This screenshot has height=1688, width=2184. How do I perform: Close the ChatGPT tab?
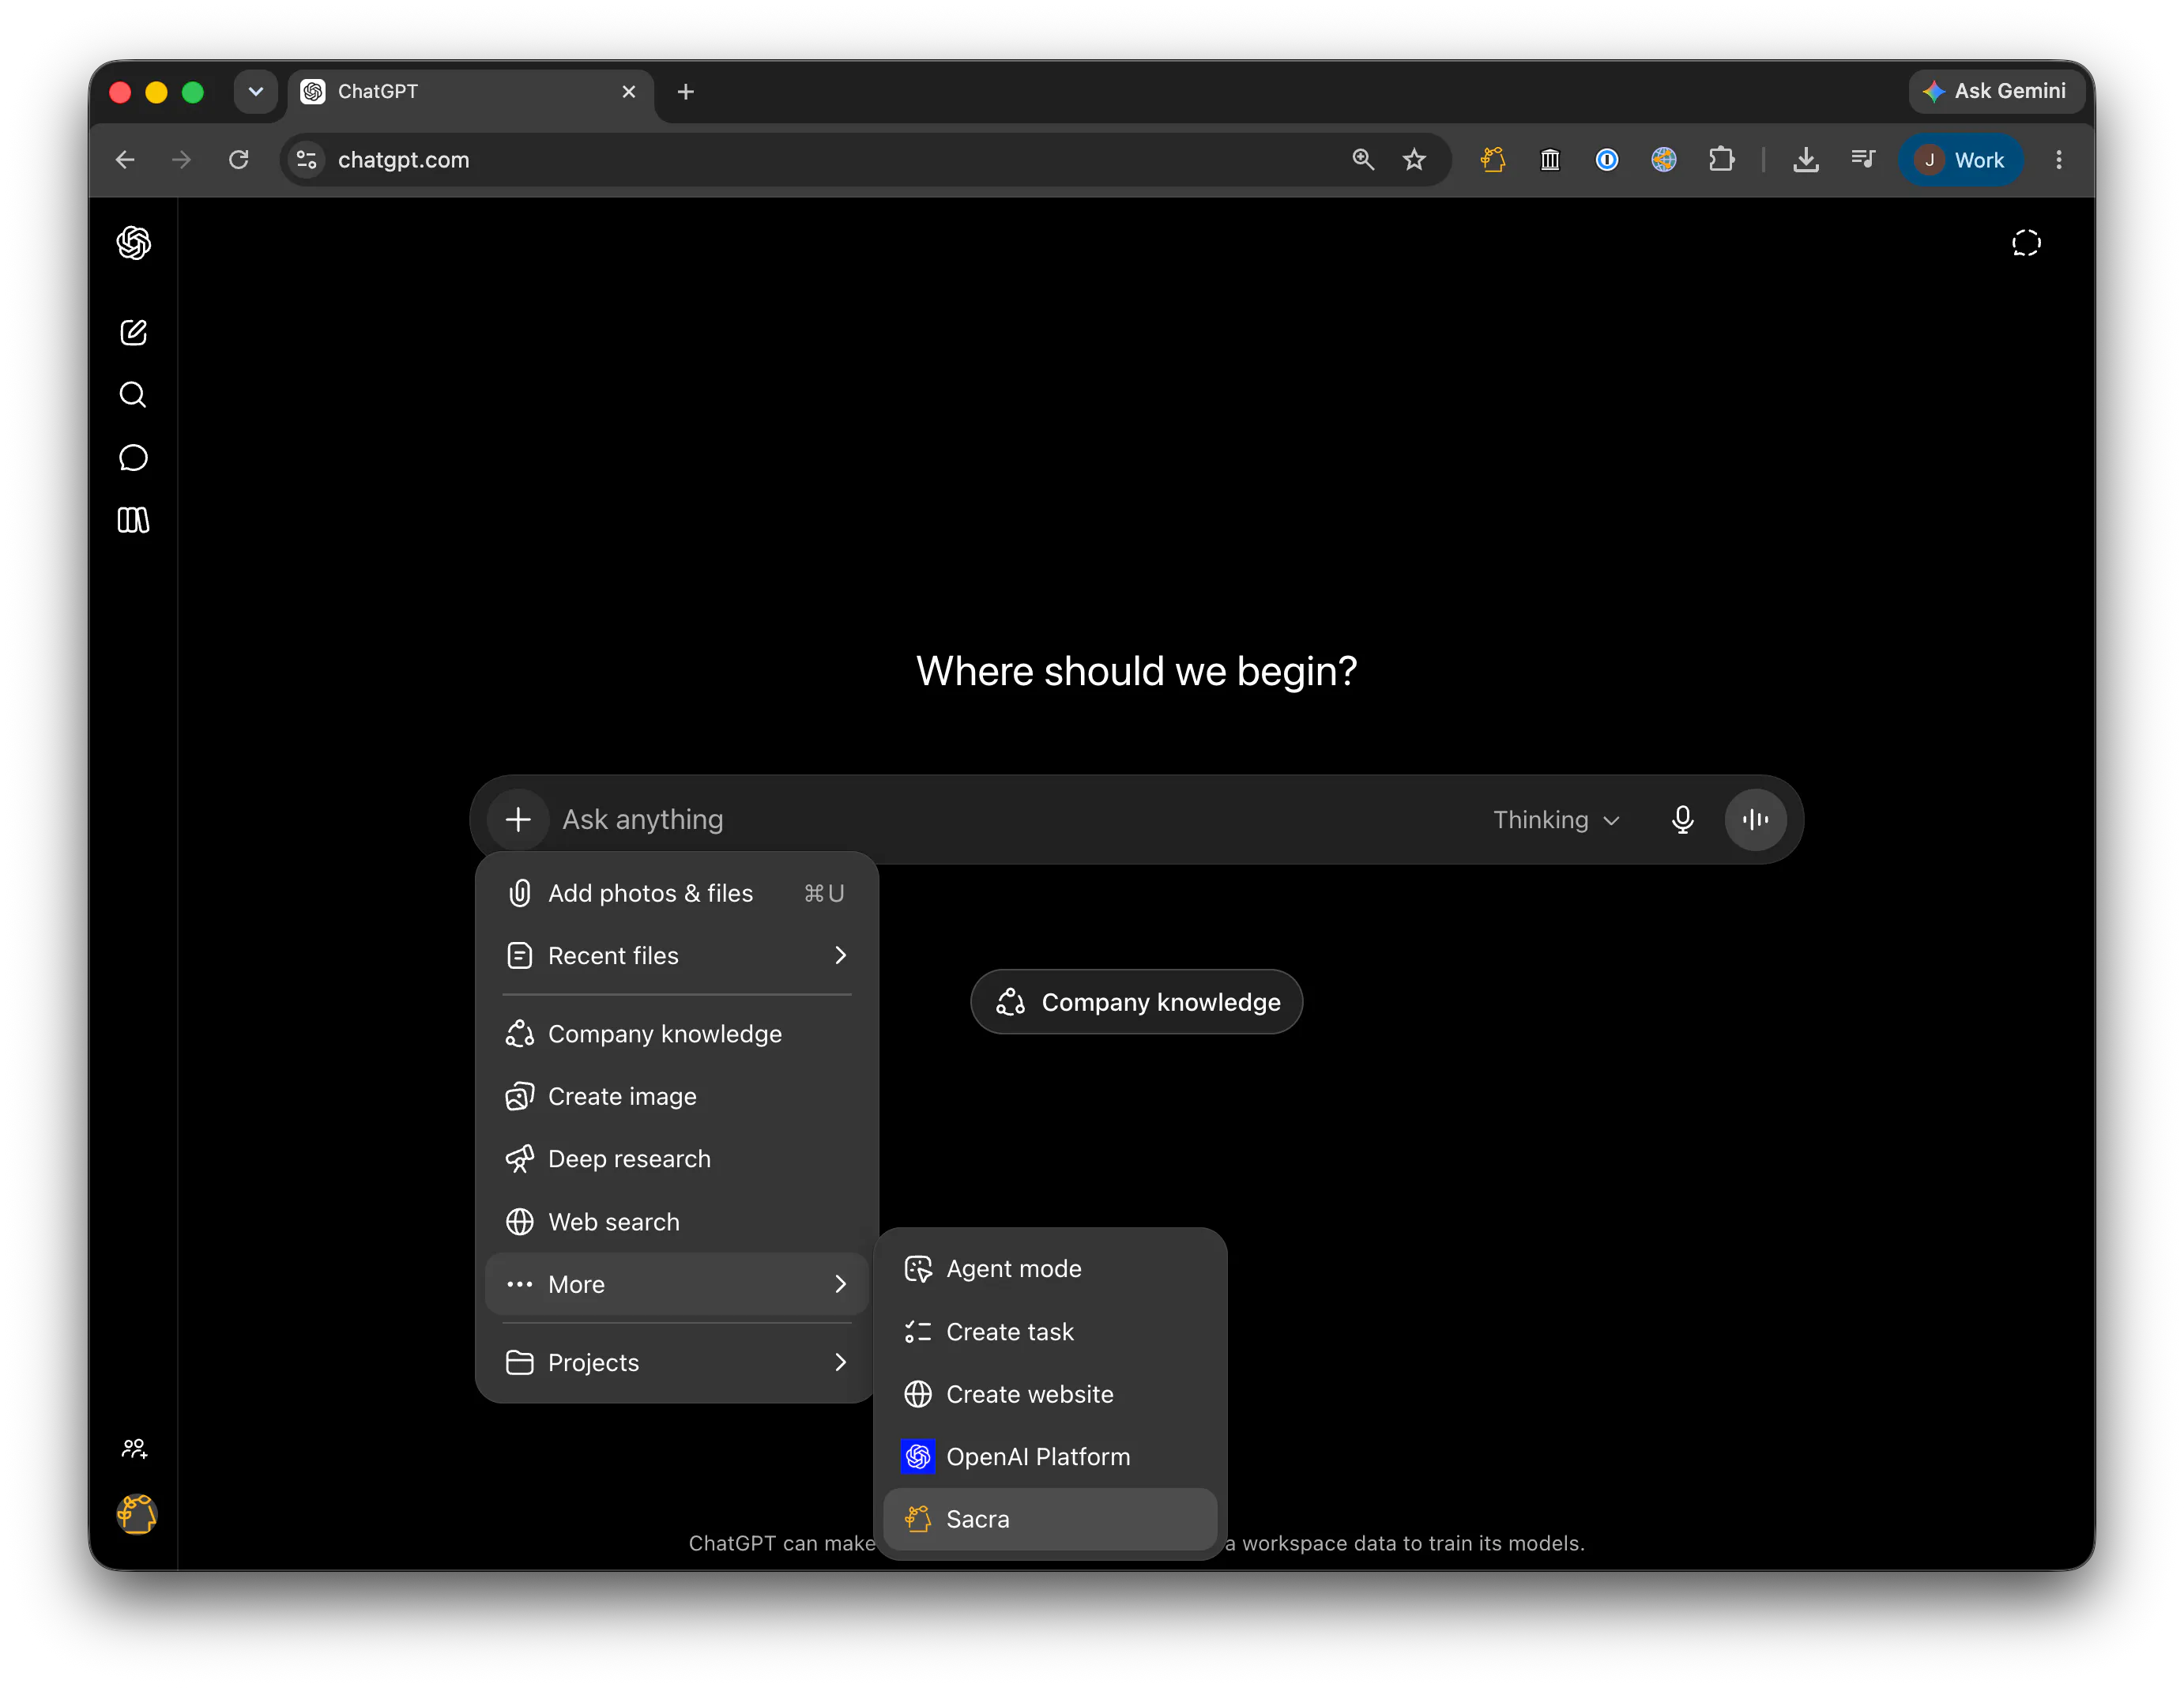pyautogui.click(x=629, y=92)
